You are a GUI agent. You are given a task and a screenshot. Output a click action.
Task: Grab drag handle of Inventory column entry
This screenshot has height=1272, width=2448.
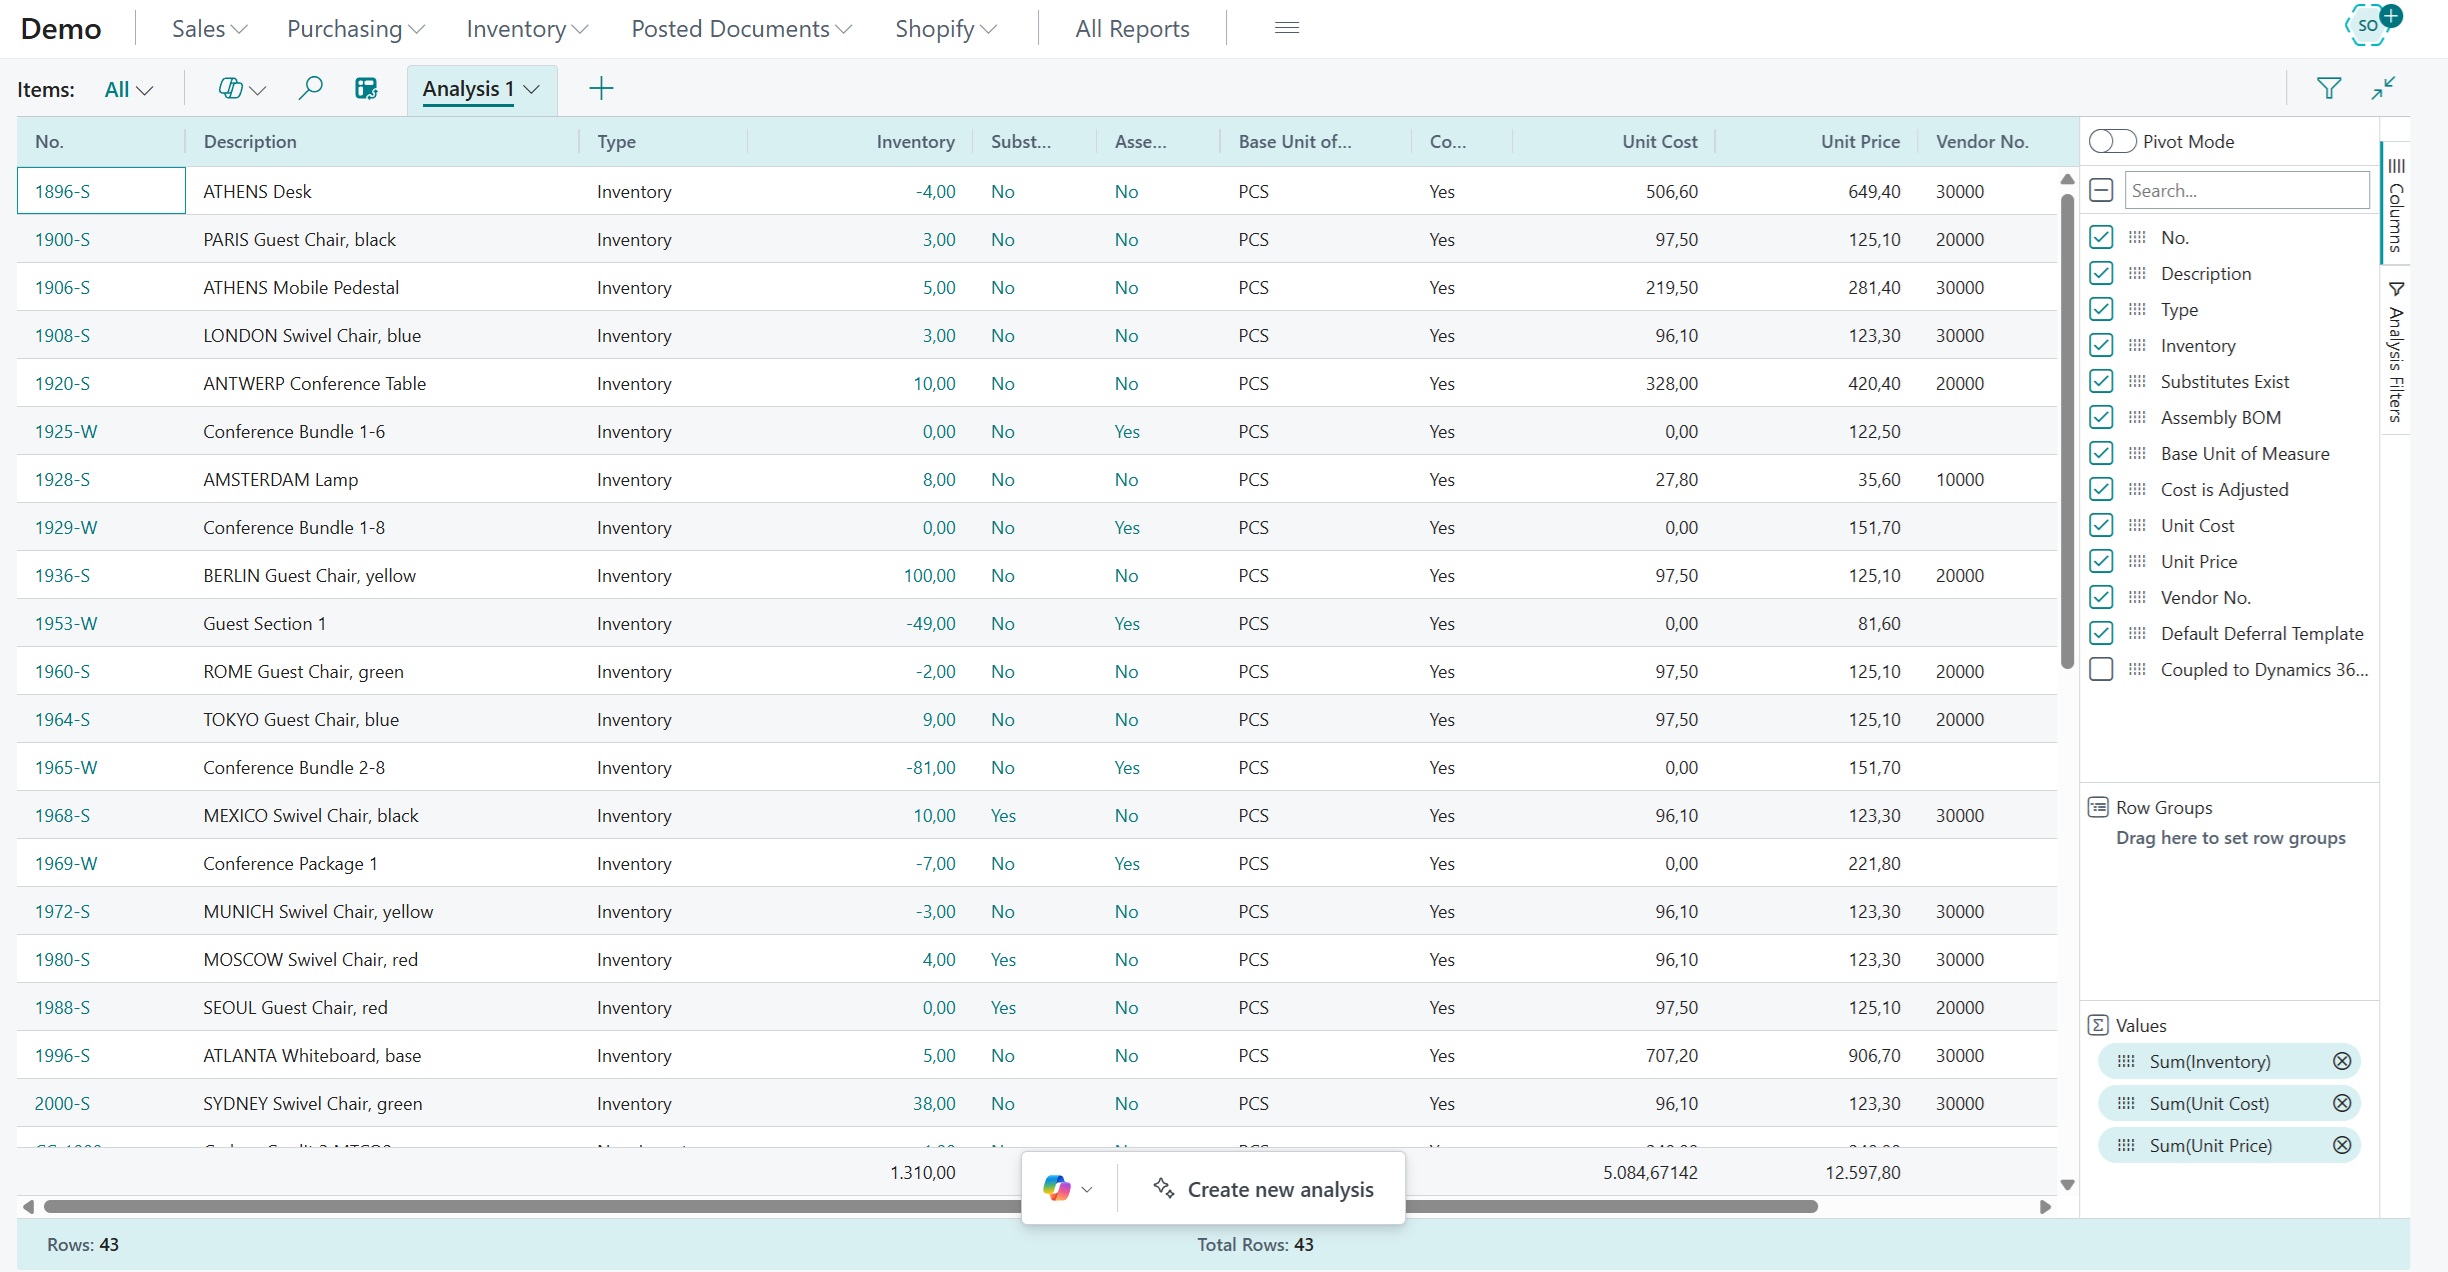(x=2137, y=345)
